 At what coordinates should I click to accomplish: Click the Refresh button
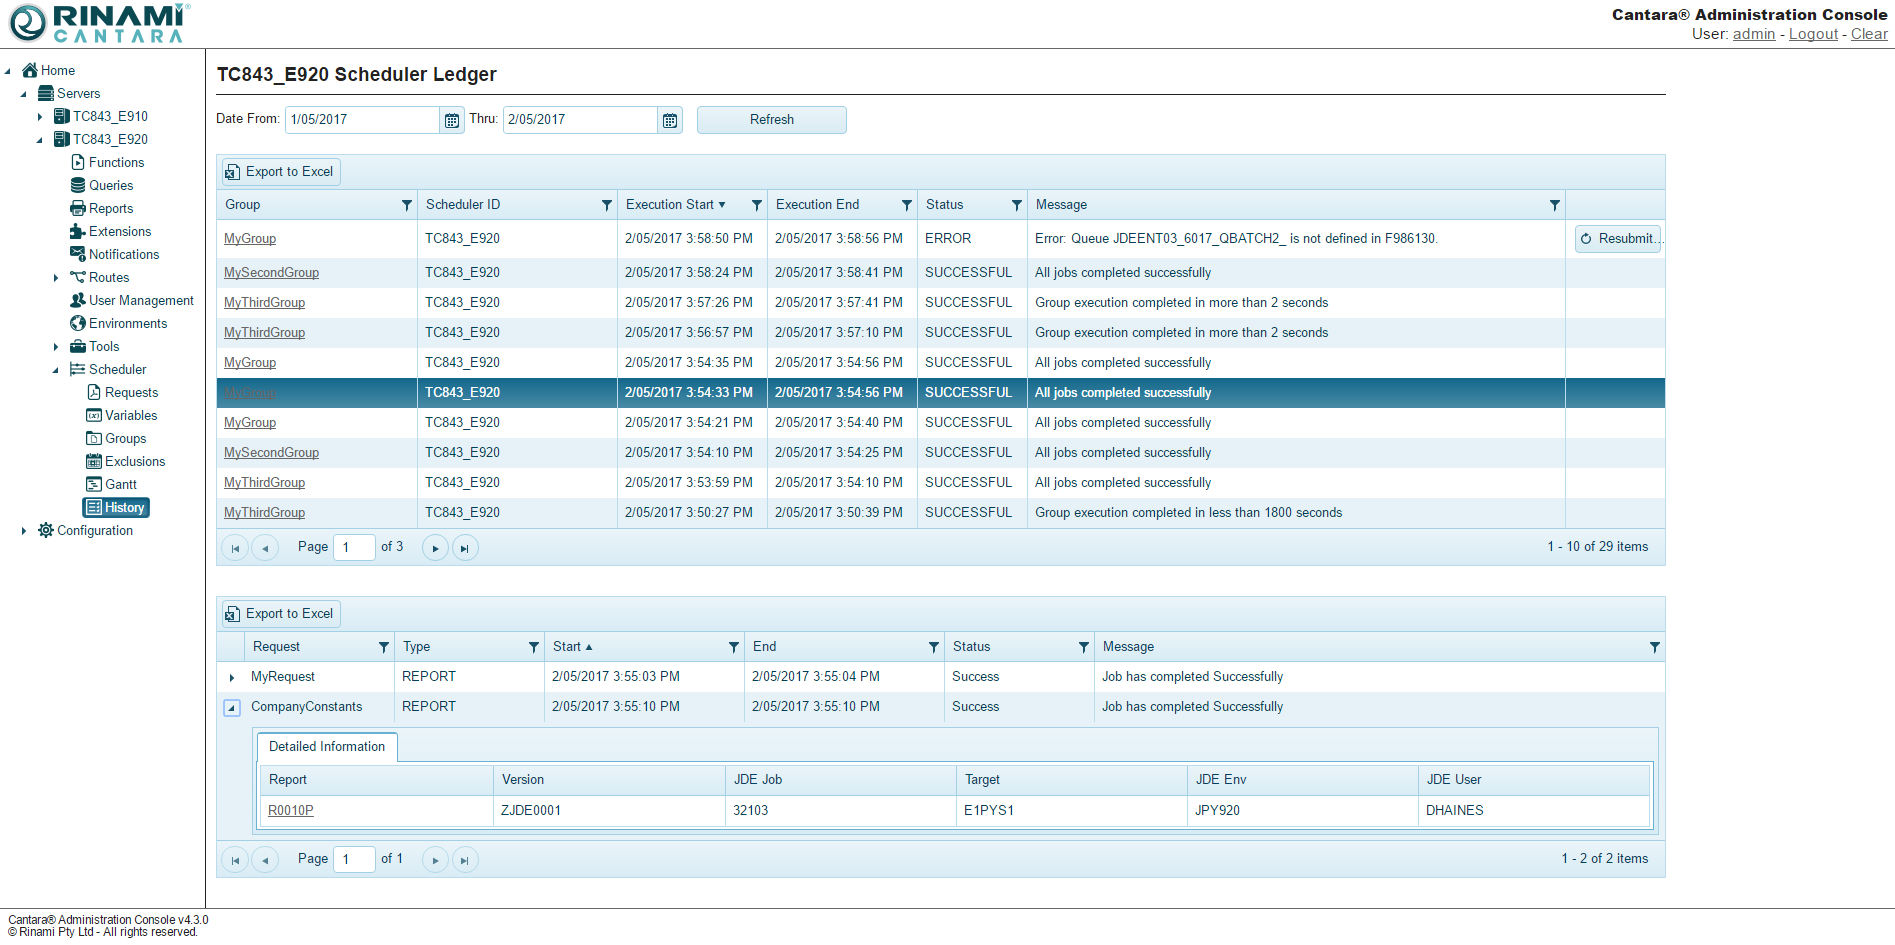tap(771, 120)
